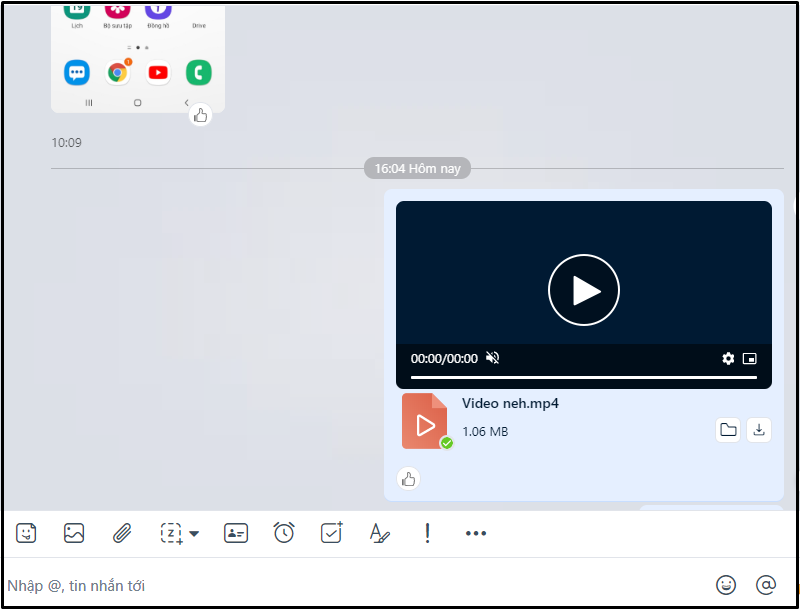
Task: Play the video with the play button
Action: tap(584, 290)
